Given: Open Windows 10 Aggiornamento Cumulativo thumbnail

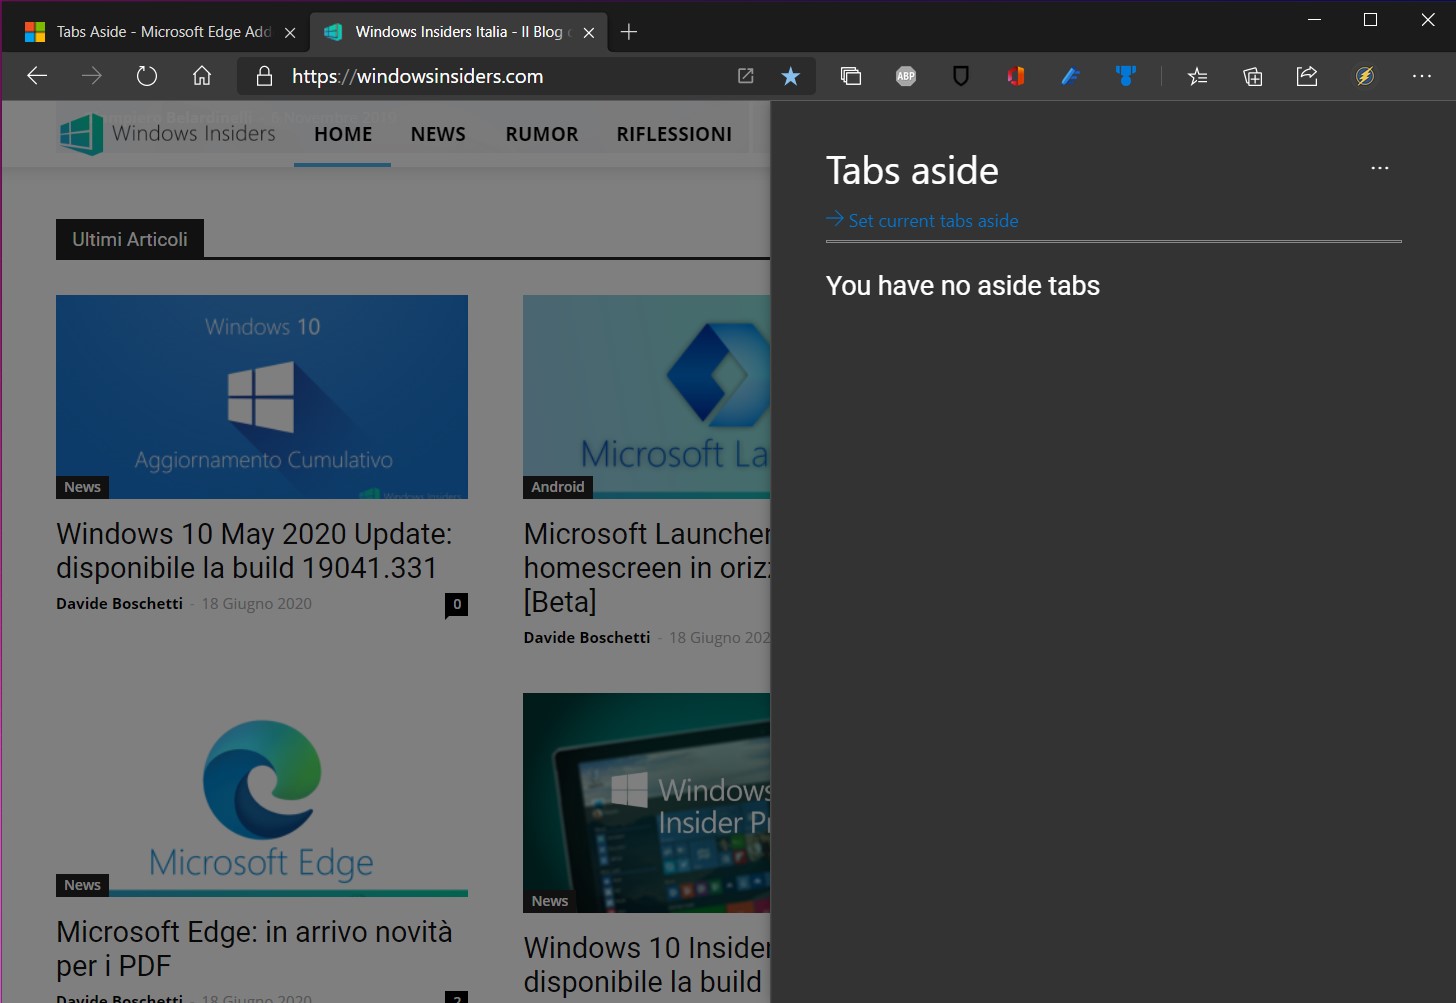Looking at the screenshot, I should point(262,397).
